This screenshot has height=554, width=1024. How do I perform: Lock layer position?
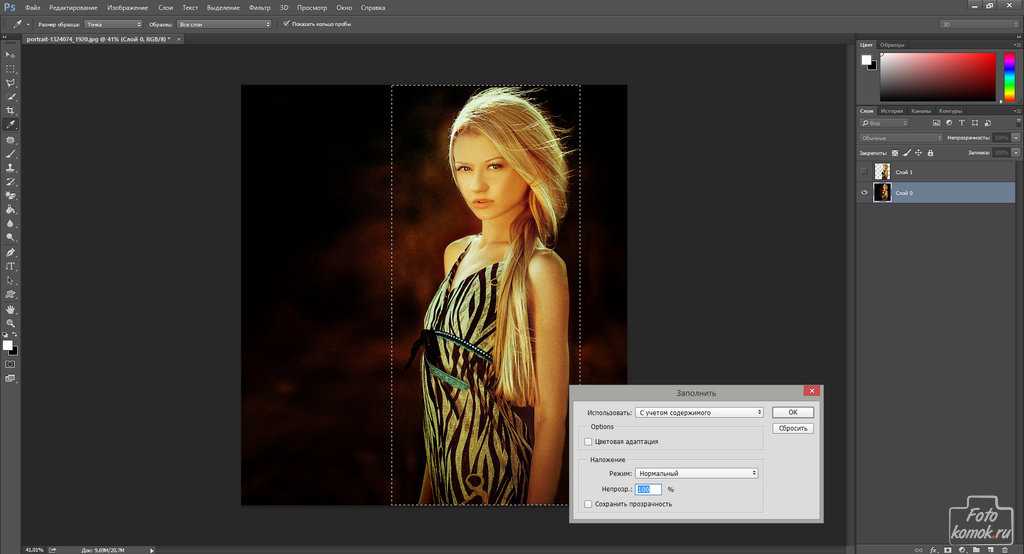point(919,153)
